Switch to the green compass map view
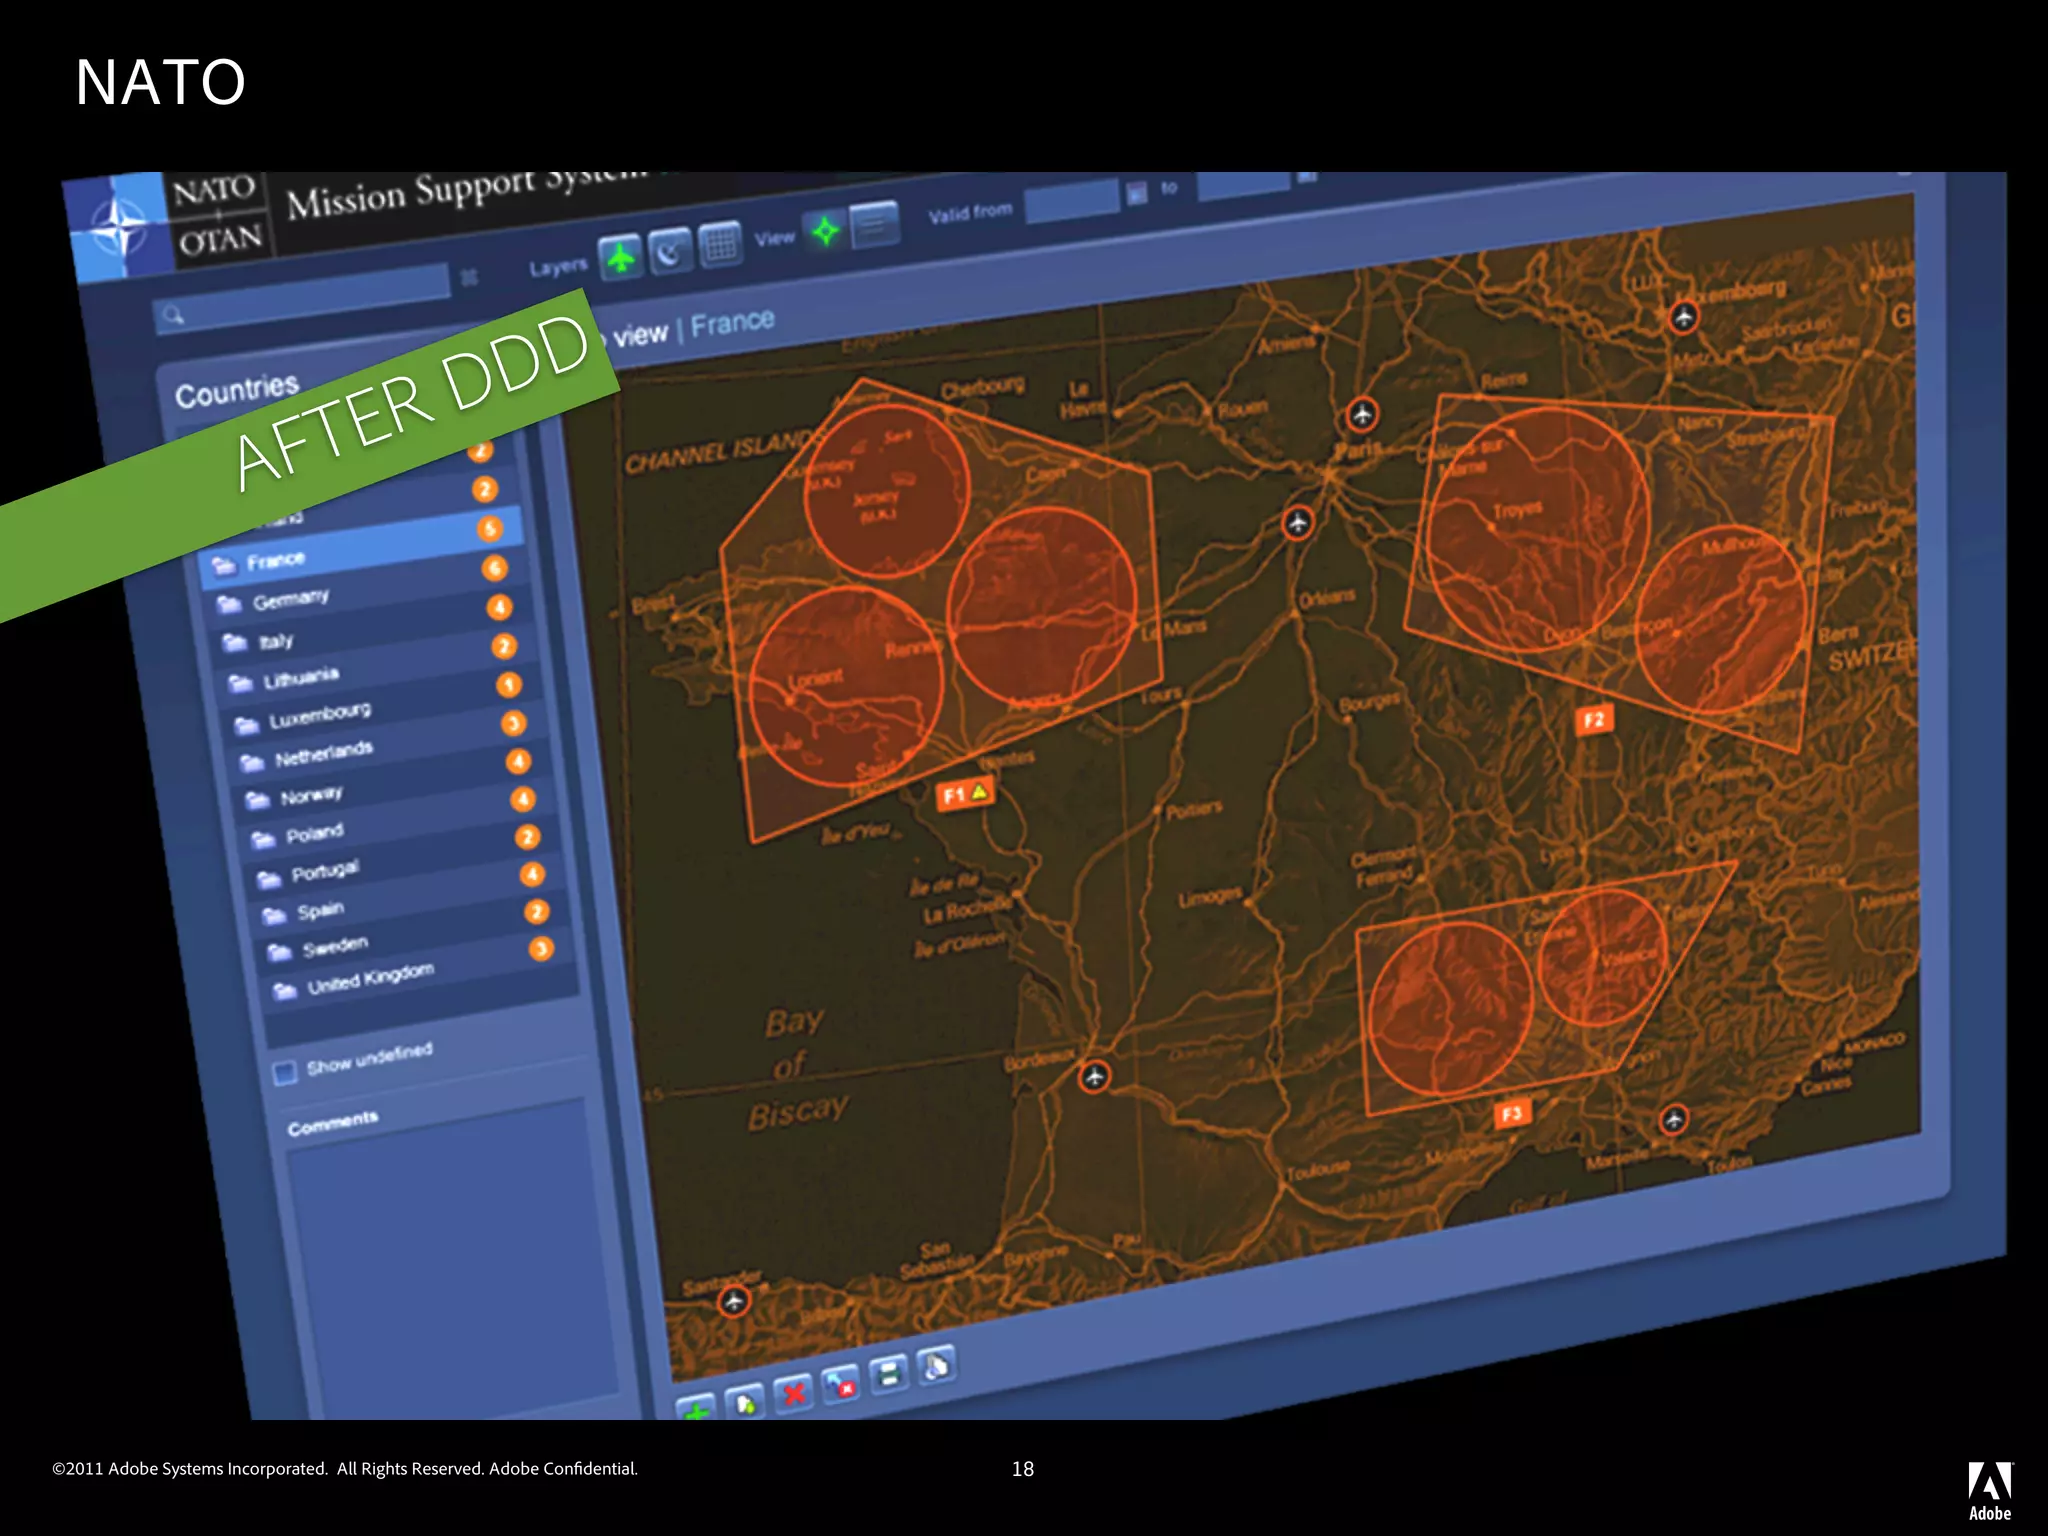The height and width of the screenshot is (1536, 2048). click(x=826, y=232)
